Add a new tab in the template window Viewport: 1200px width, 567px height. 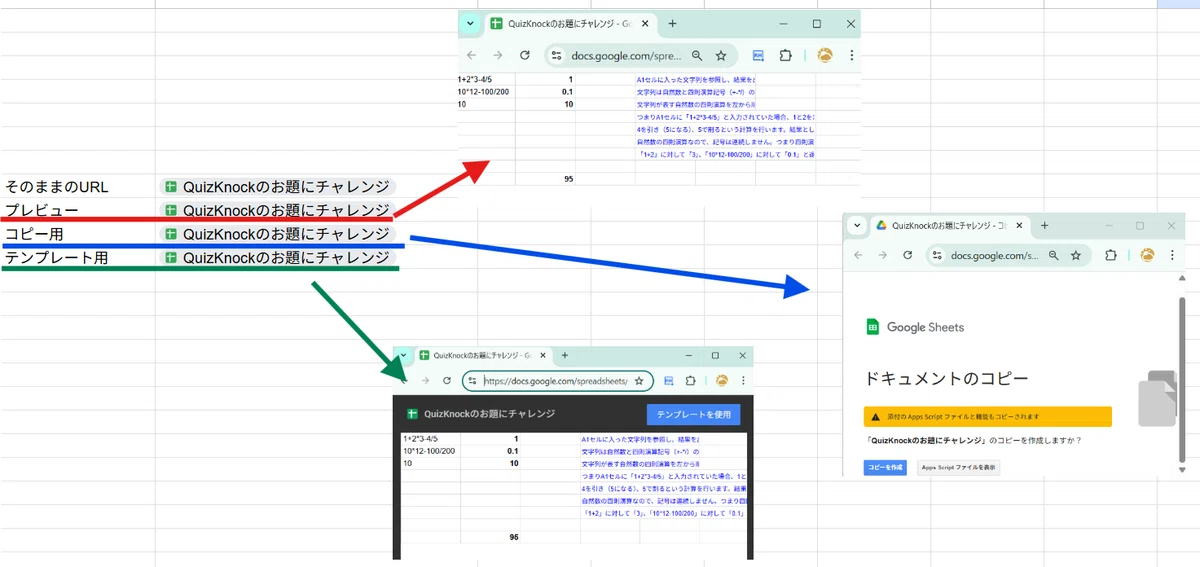(564, 355)
